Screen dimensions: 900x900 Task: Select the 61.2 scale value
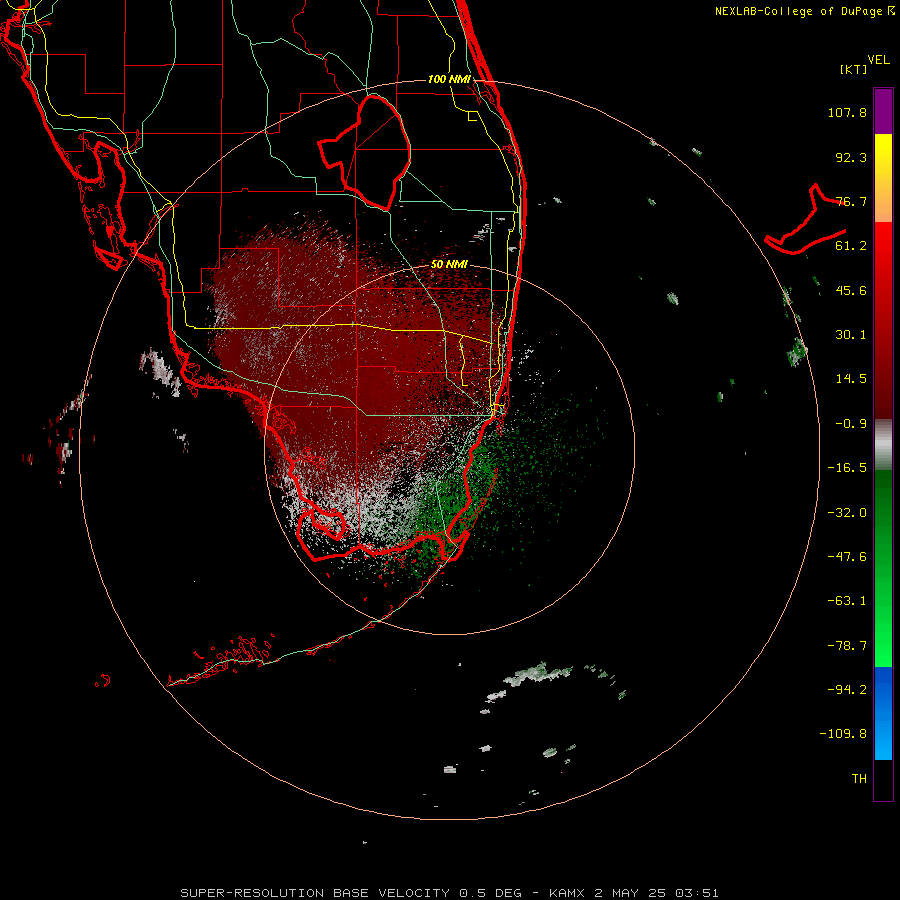851,246
